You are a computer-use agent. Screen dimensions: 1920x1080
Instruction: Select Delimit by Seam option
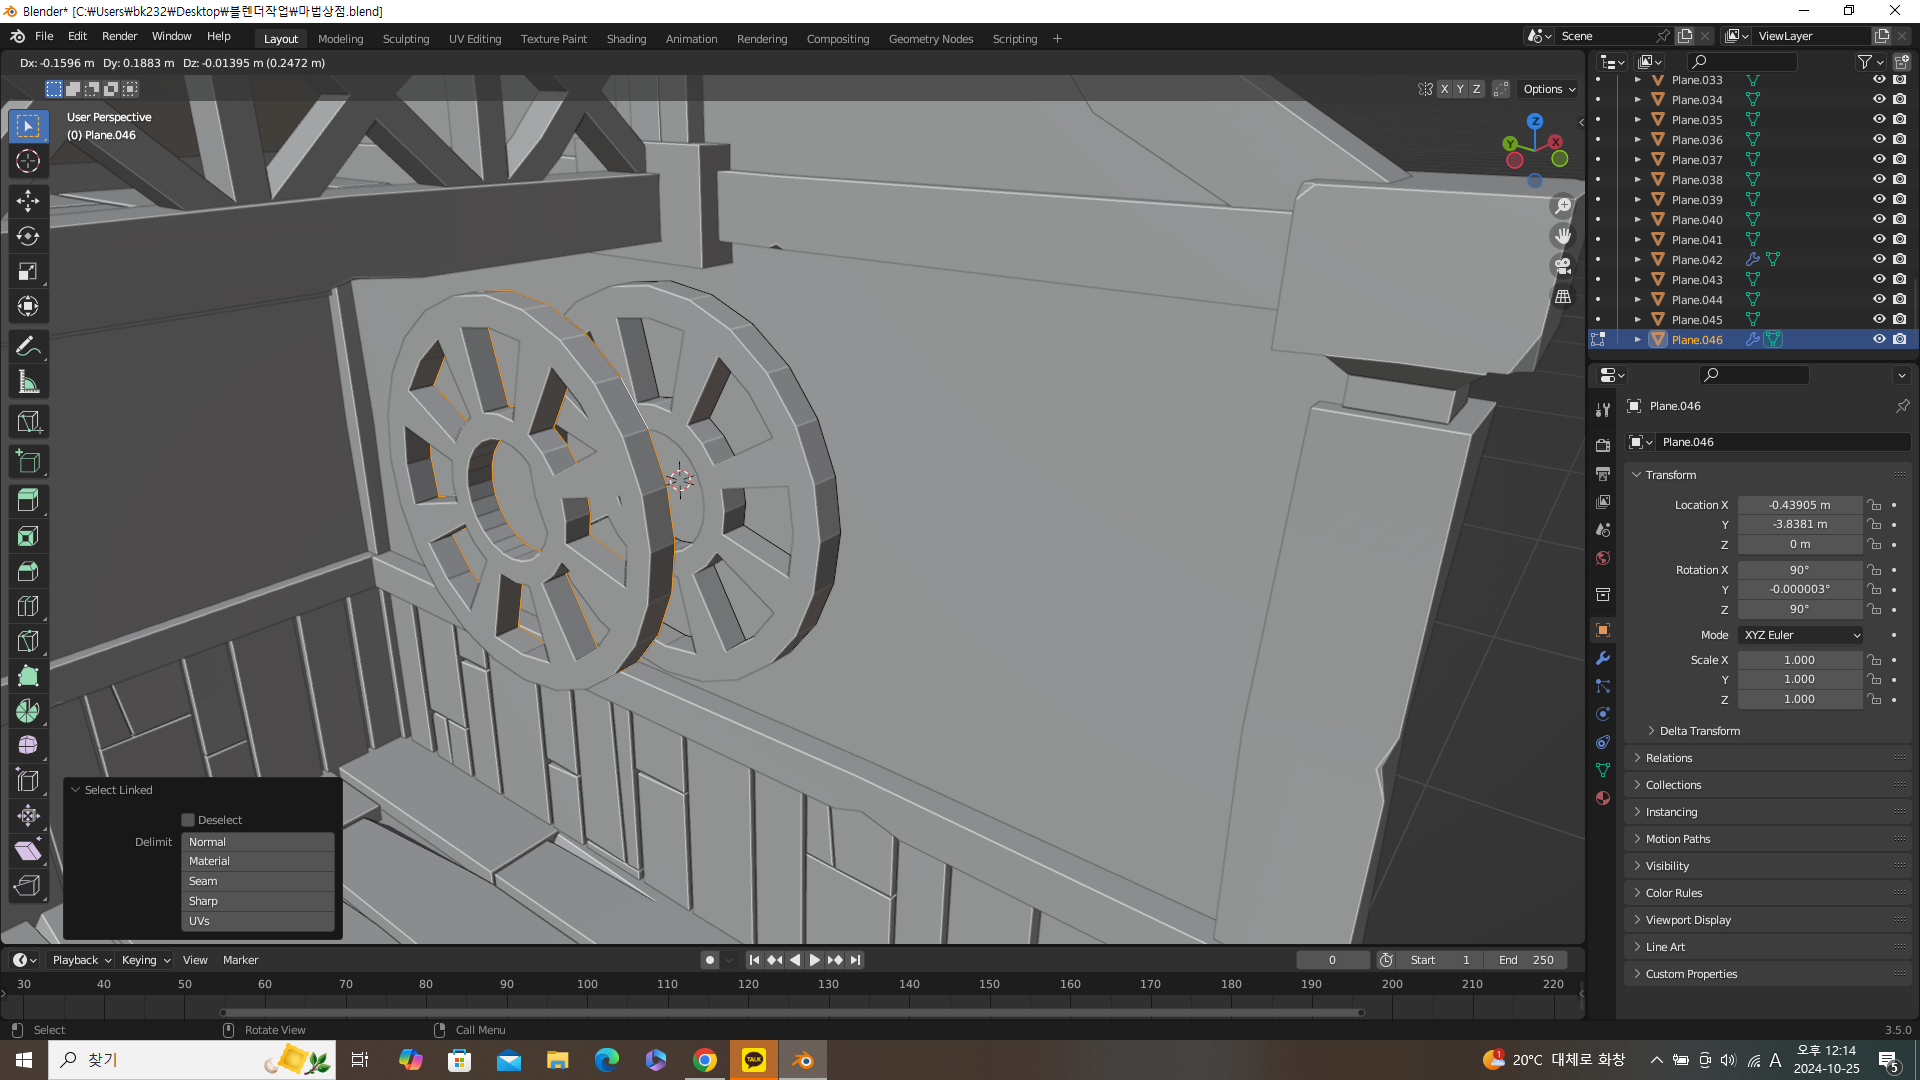click(258, 881)
